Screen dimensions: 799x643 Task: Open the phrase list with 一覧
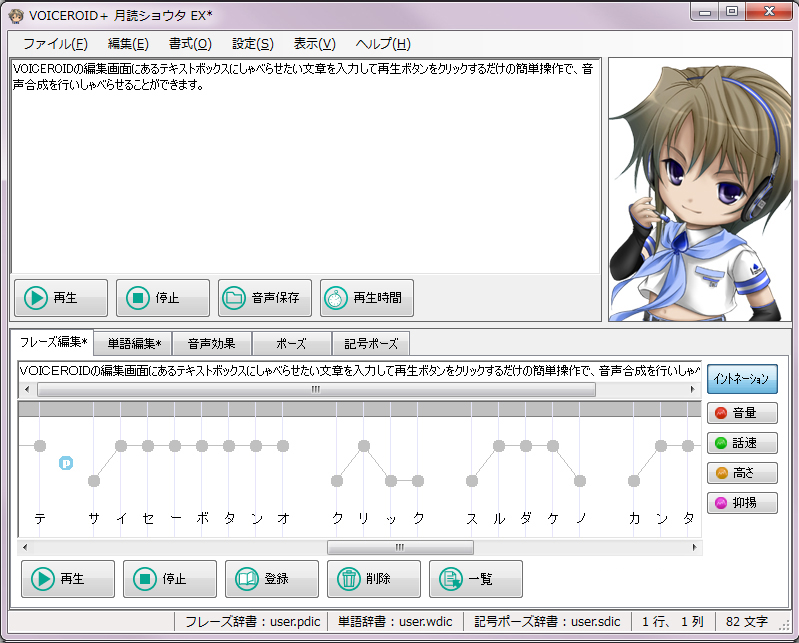point(475,579)
